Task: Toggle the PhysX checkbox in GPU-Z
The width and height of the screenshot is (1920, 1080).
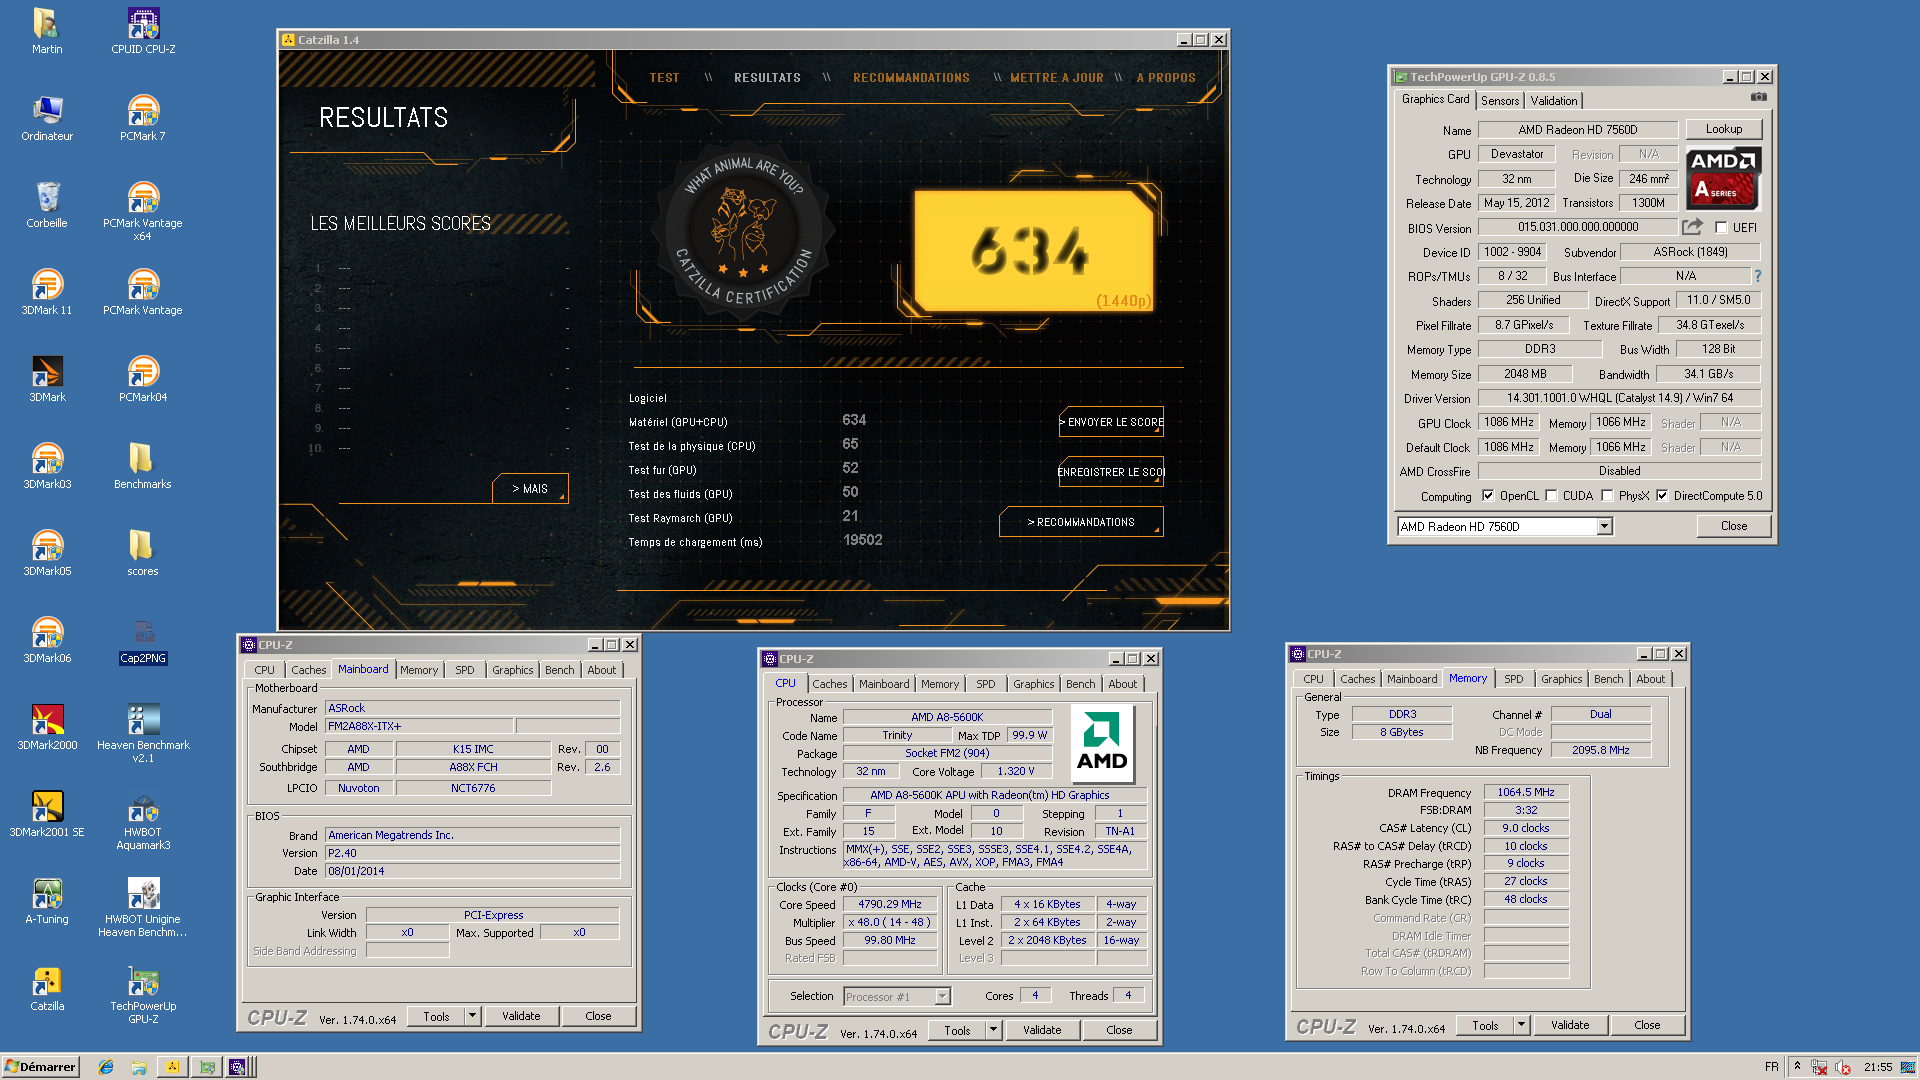Action: tap(1607, 495)
